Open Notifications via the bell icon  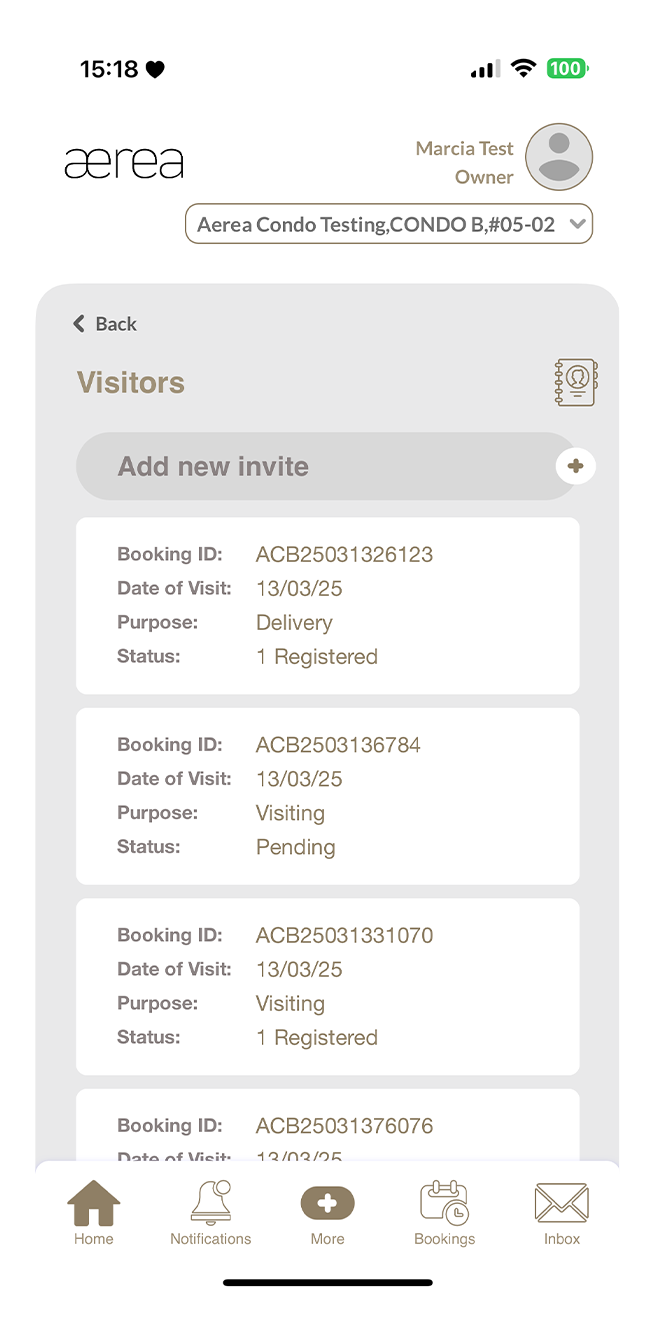click(210, 1205)
